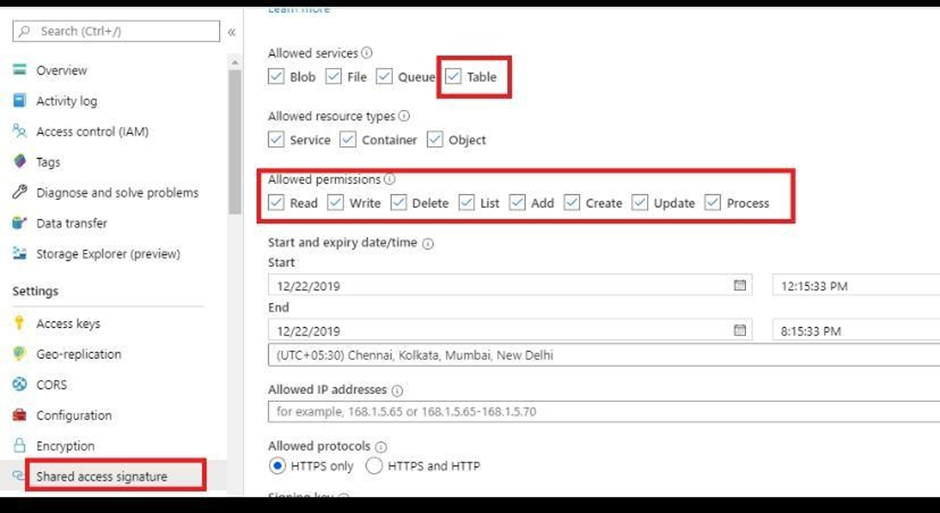This screenshot has width=940, height=513.
Task: Click the Overview menu icon
Action: coord(20,70)
